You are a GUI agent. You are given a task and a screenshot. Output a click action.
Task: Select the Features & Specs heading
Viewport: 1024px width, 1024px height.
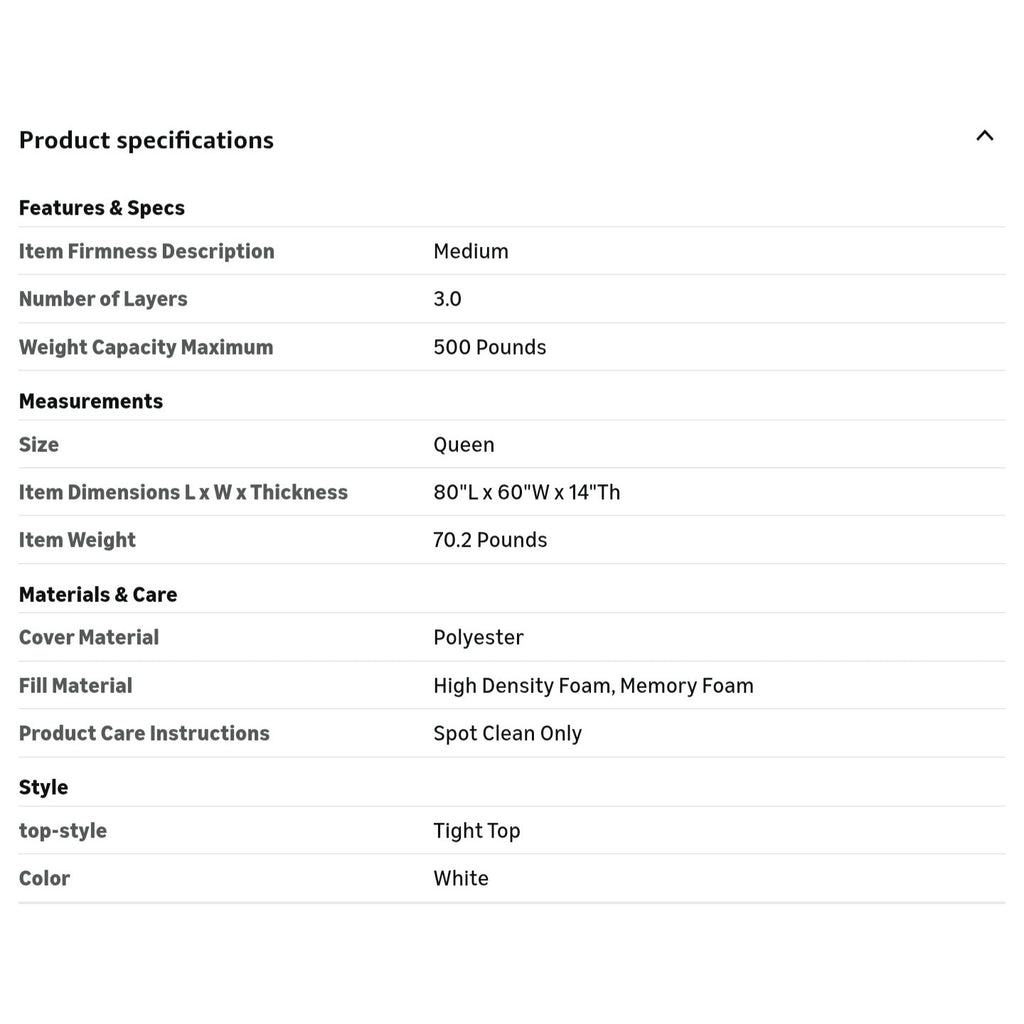click(x=102, y=208)
